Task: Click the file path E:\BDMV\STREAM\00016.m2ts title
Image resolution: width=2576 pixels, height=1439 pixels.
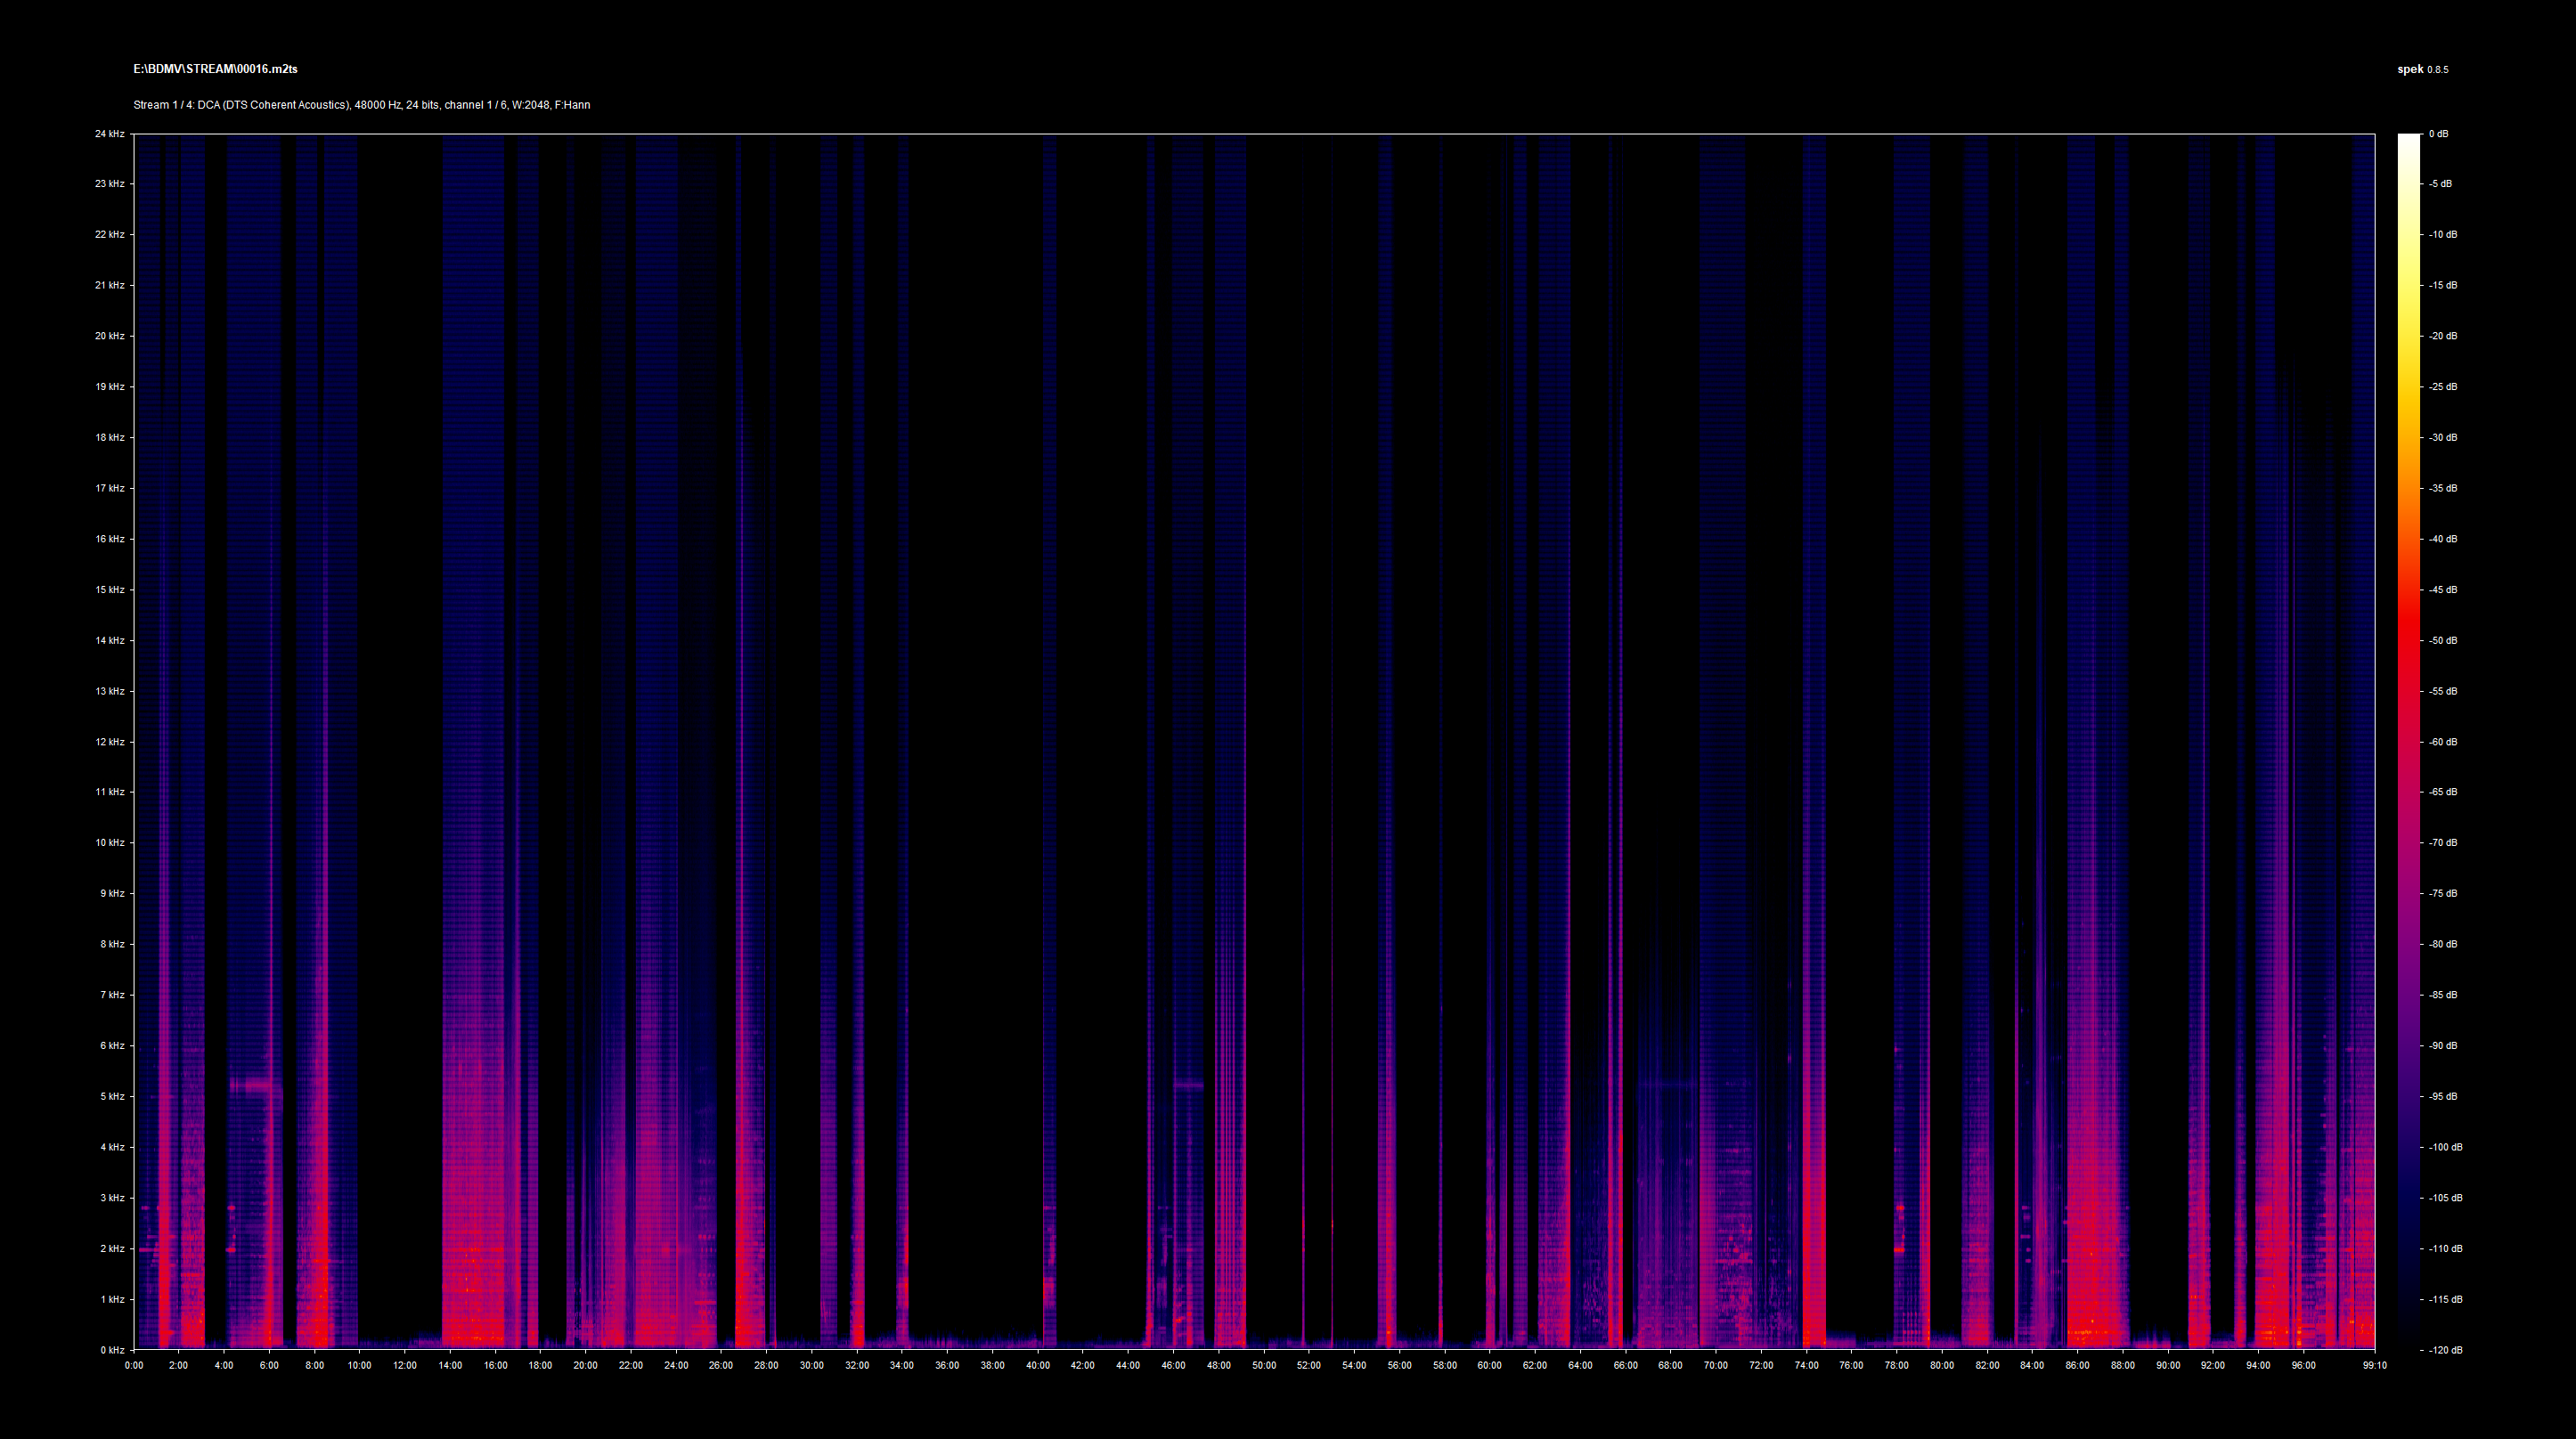Action: [215, 69]
